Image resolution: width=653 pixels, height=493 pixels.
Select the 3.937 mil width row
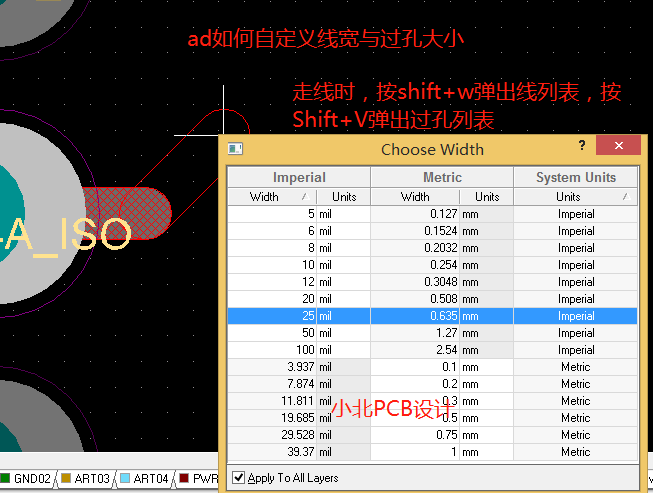(x=432, y=367)
